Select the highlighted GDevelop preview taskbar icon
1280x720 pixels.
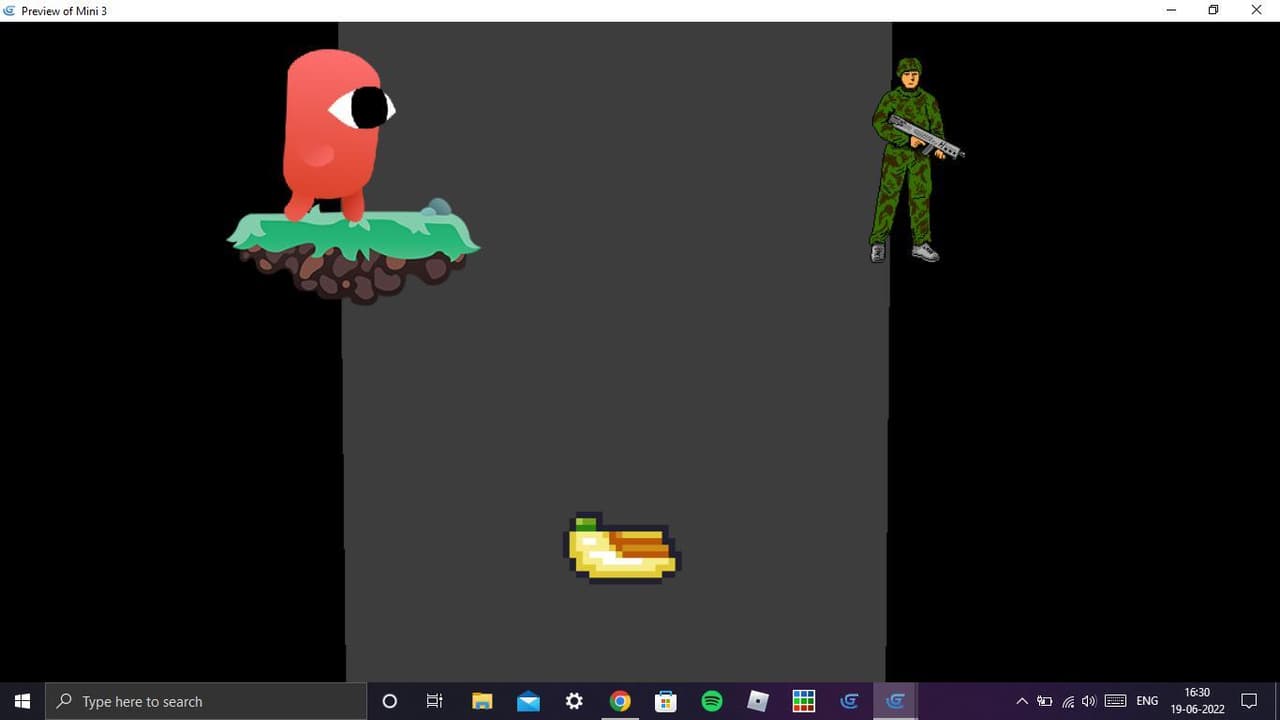click(x=896, y=701)
